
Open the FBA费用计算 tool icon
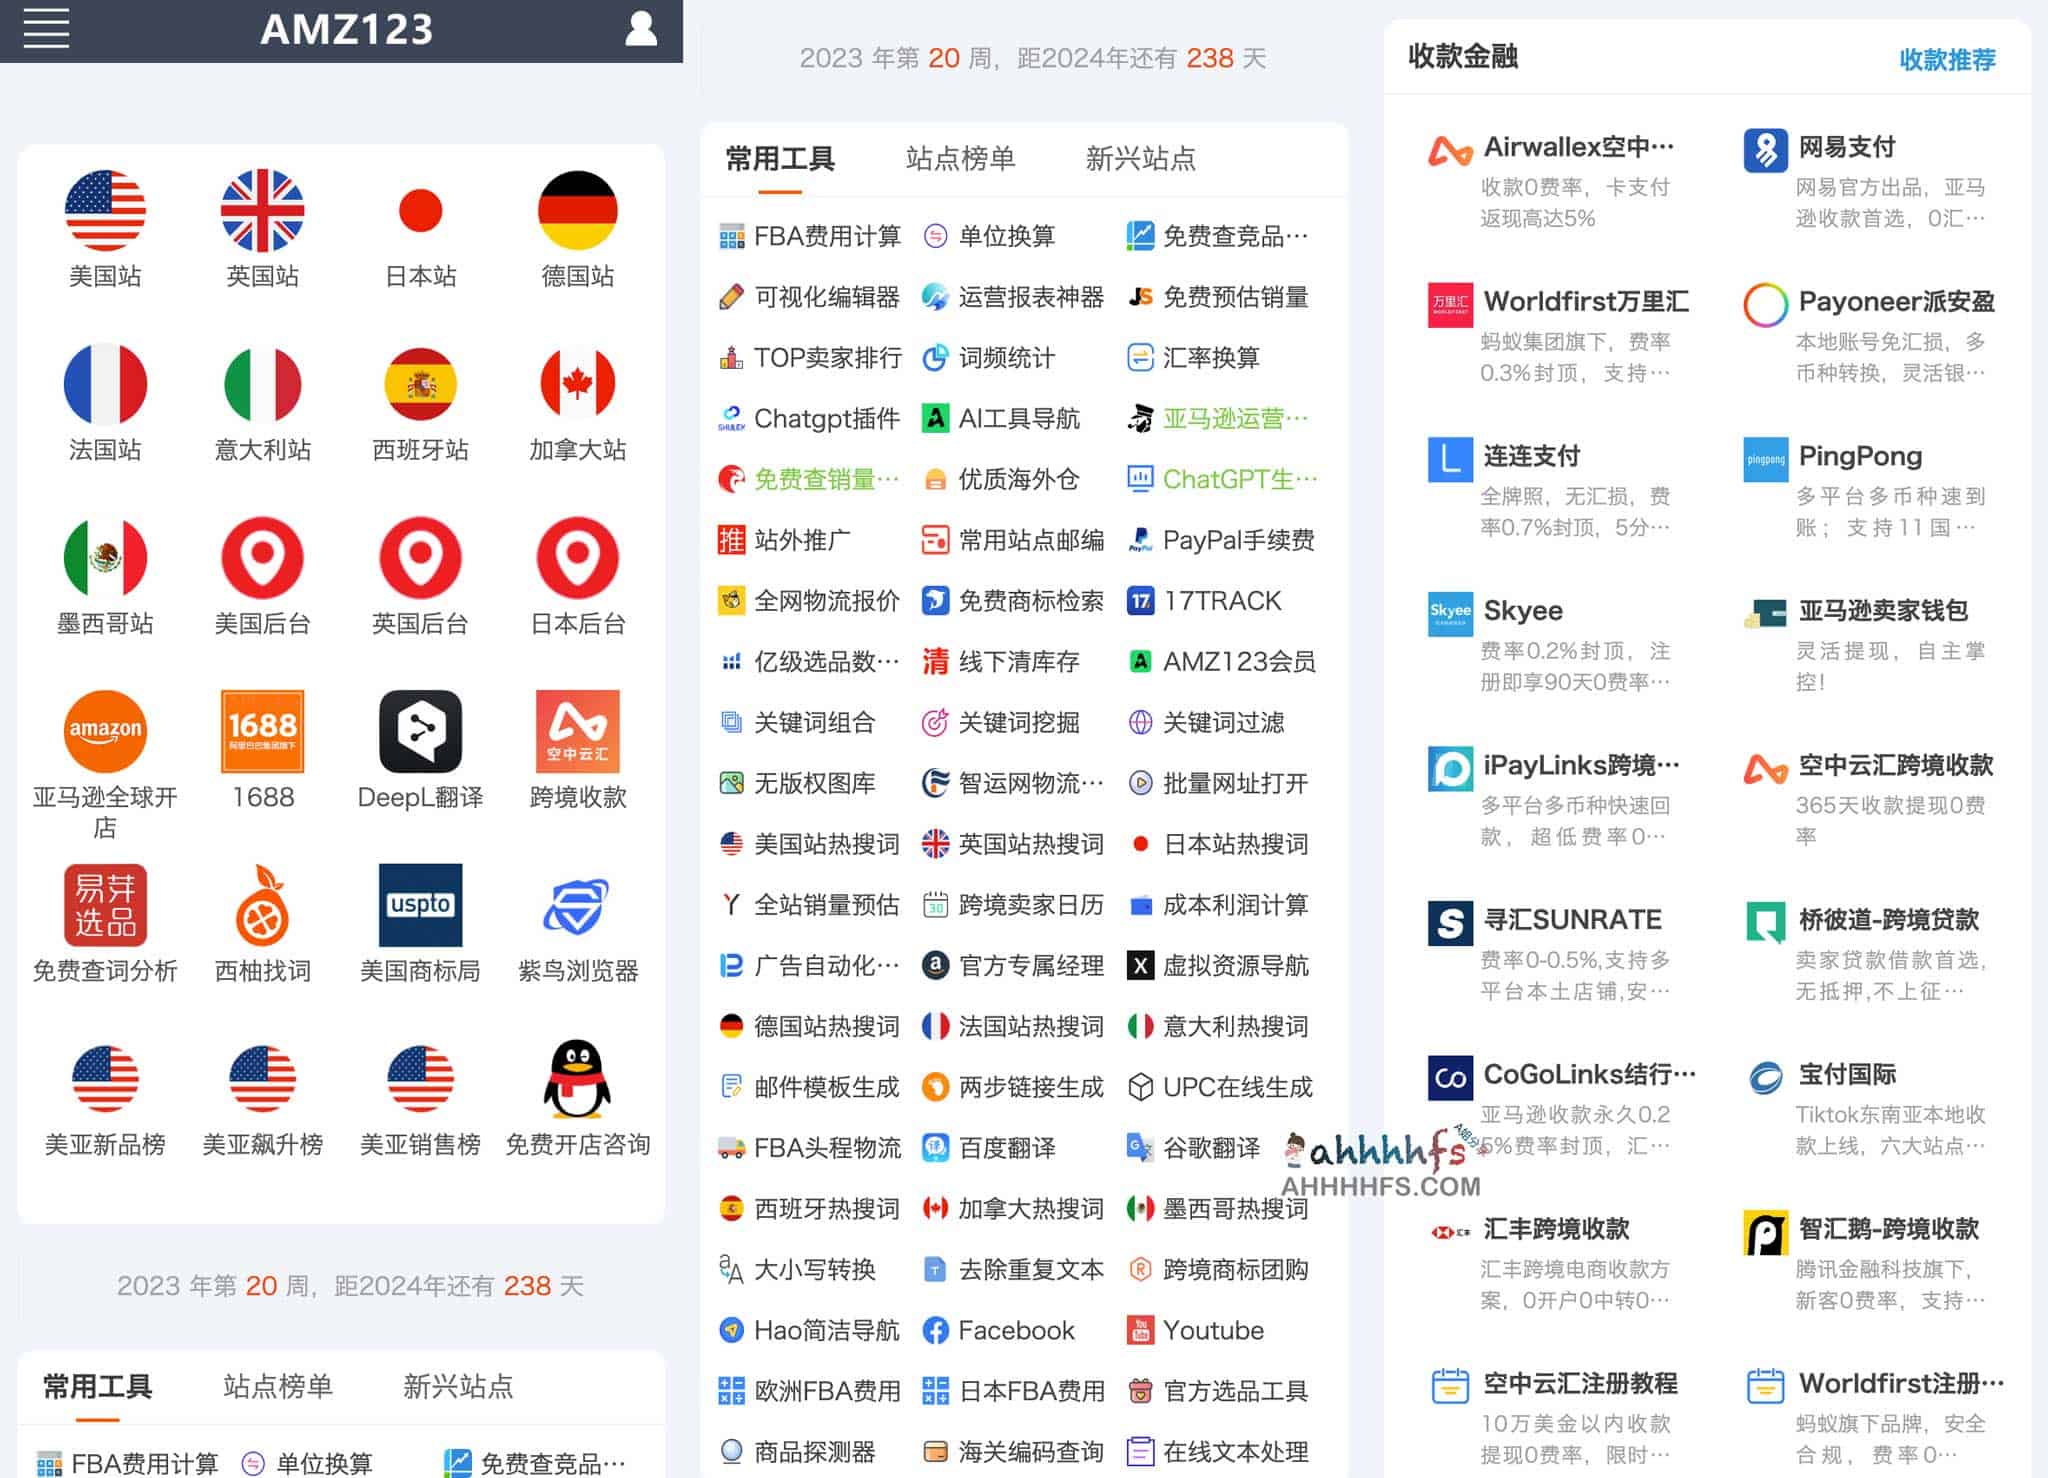tap(731, 236)
